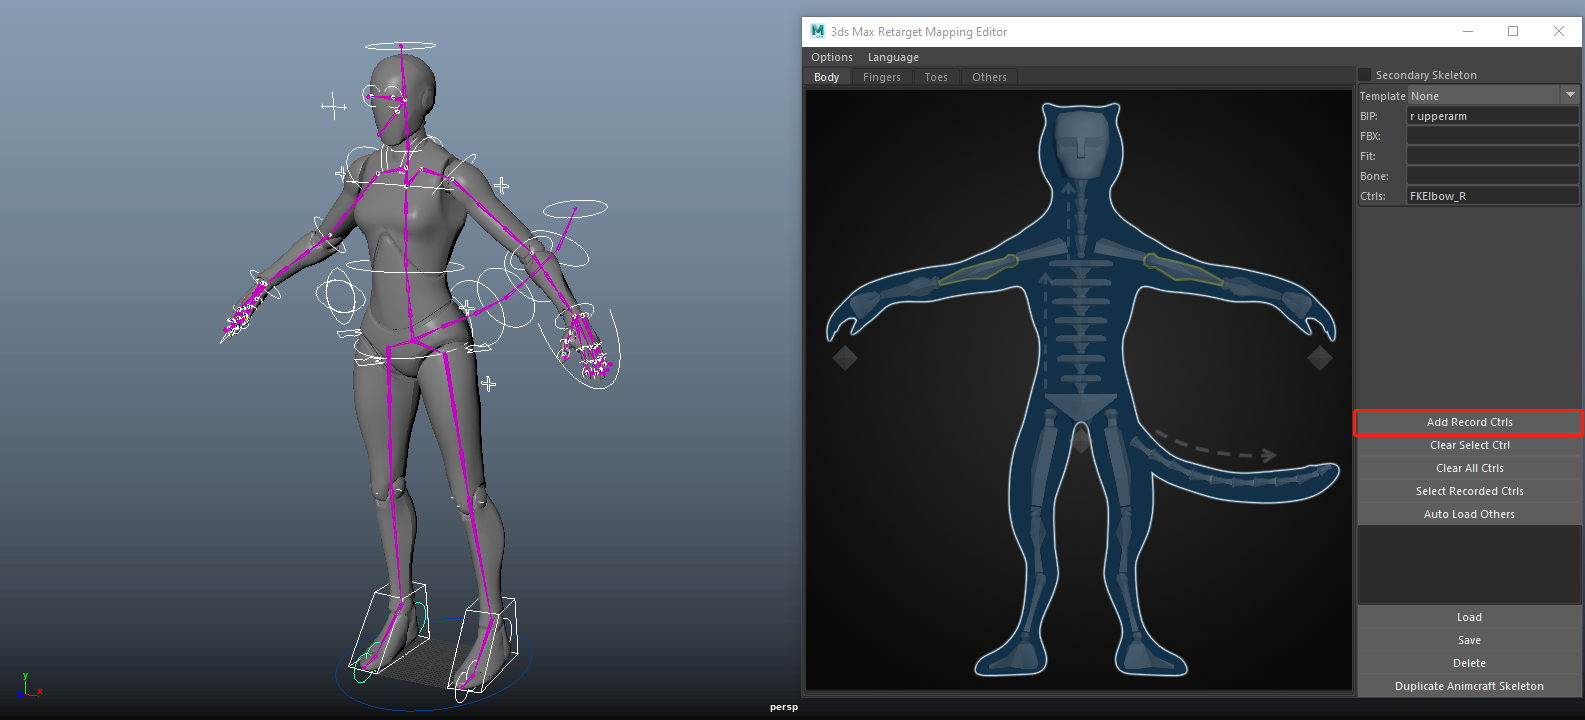1585x720 pixels.
Task: Click the head halo control in the viewport
Action: [400, 46]
